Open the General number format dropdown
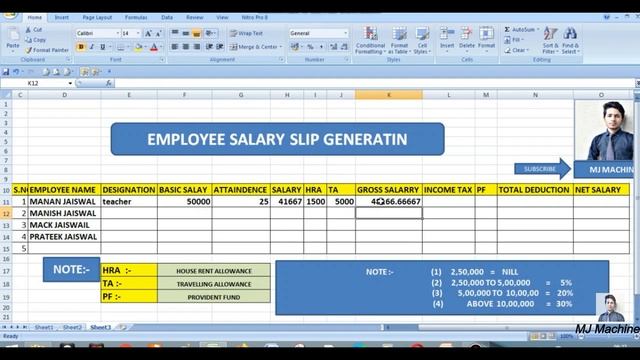Screen dimensions: 640x360 pos(346,33)
